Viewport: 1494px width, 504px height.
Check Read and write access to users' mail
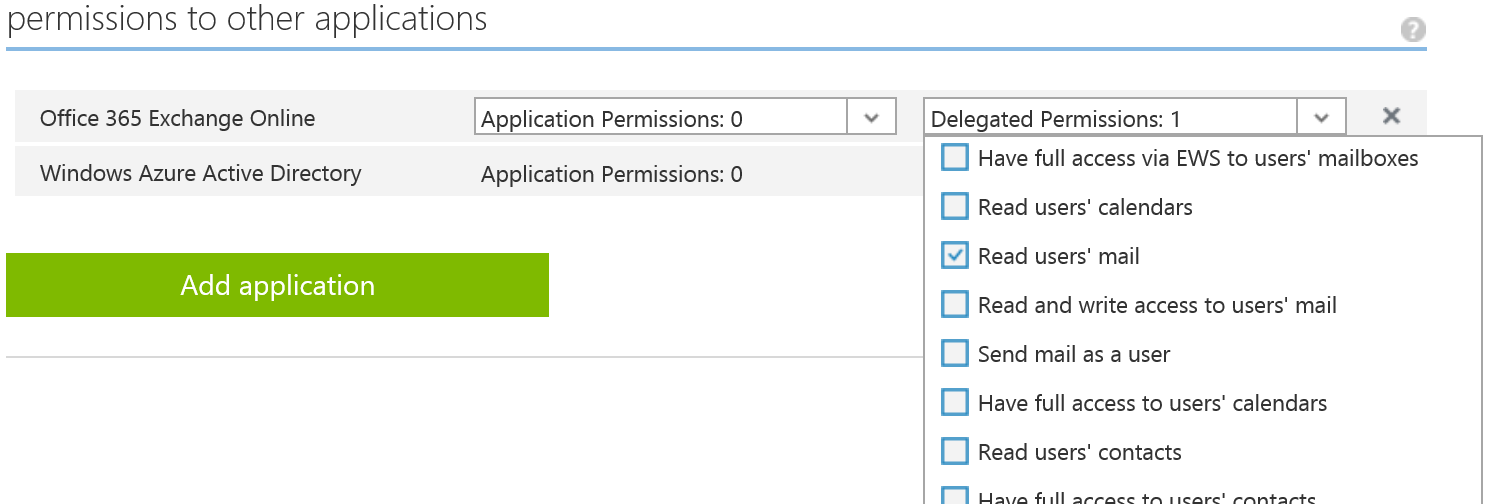click(x=955, y=305)
